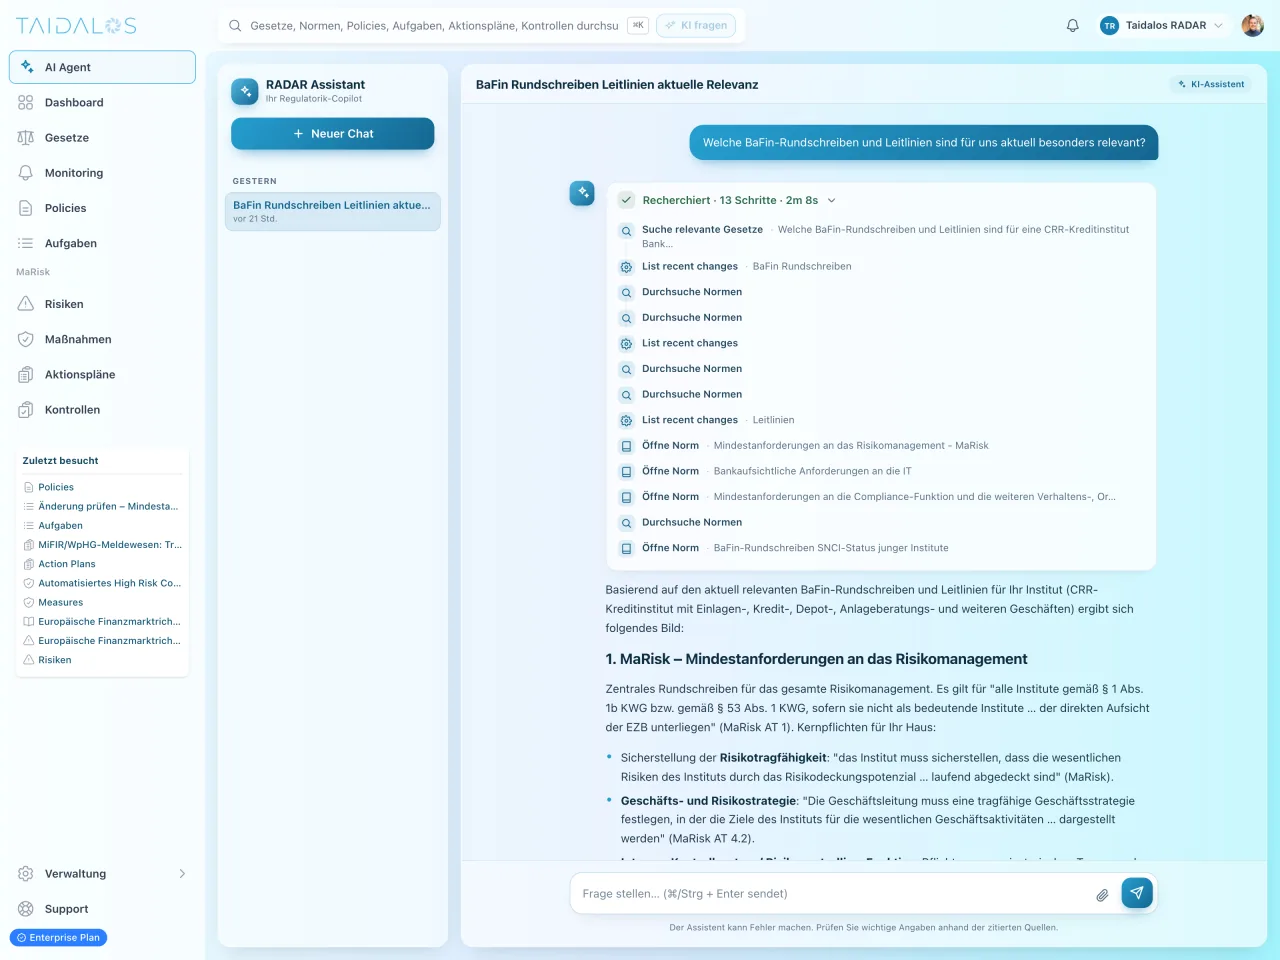Click the RADAR Assistant sparkle logo
Screen dimensions: 1280x960
[x=245, y=91]
